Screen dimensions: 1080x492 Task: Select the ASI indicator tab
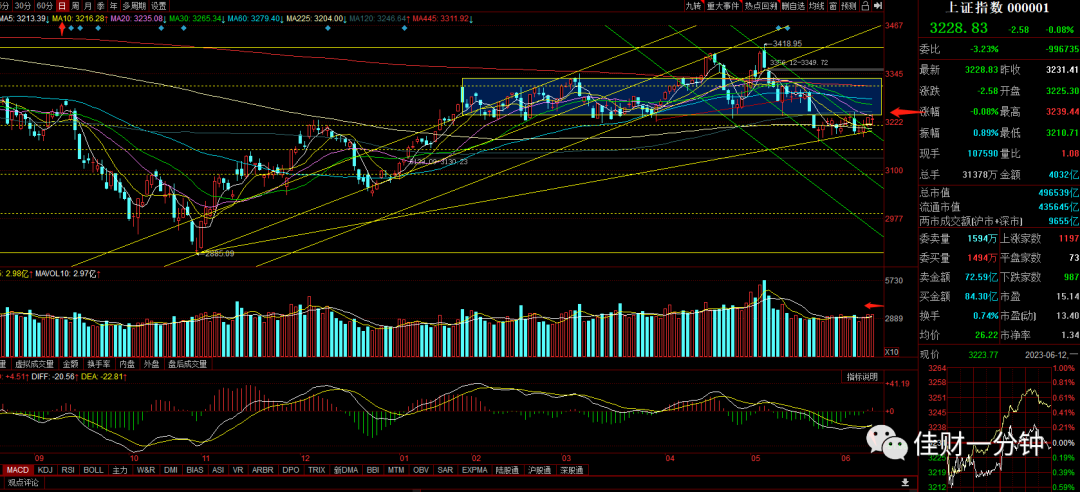[218, 470]
